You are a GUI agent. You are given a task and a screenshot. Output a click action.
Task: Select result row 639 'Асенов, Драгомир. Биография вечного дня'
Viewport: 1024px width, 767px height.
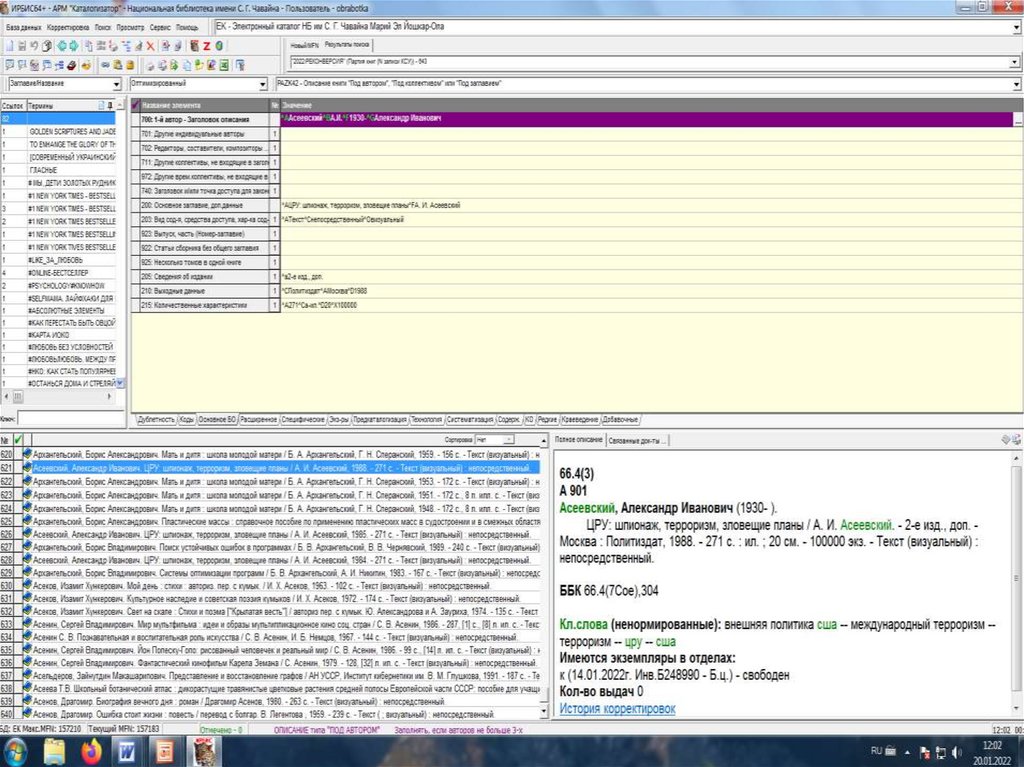(281, 701)
